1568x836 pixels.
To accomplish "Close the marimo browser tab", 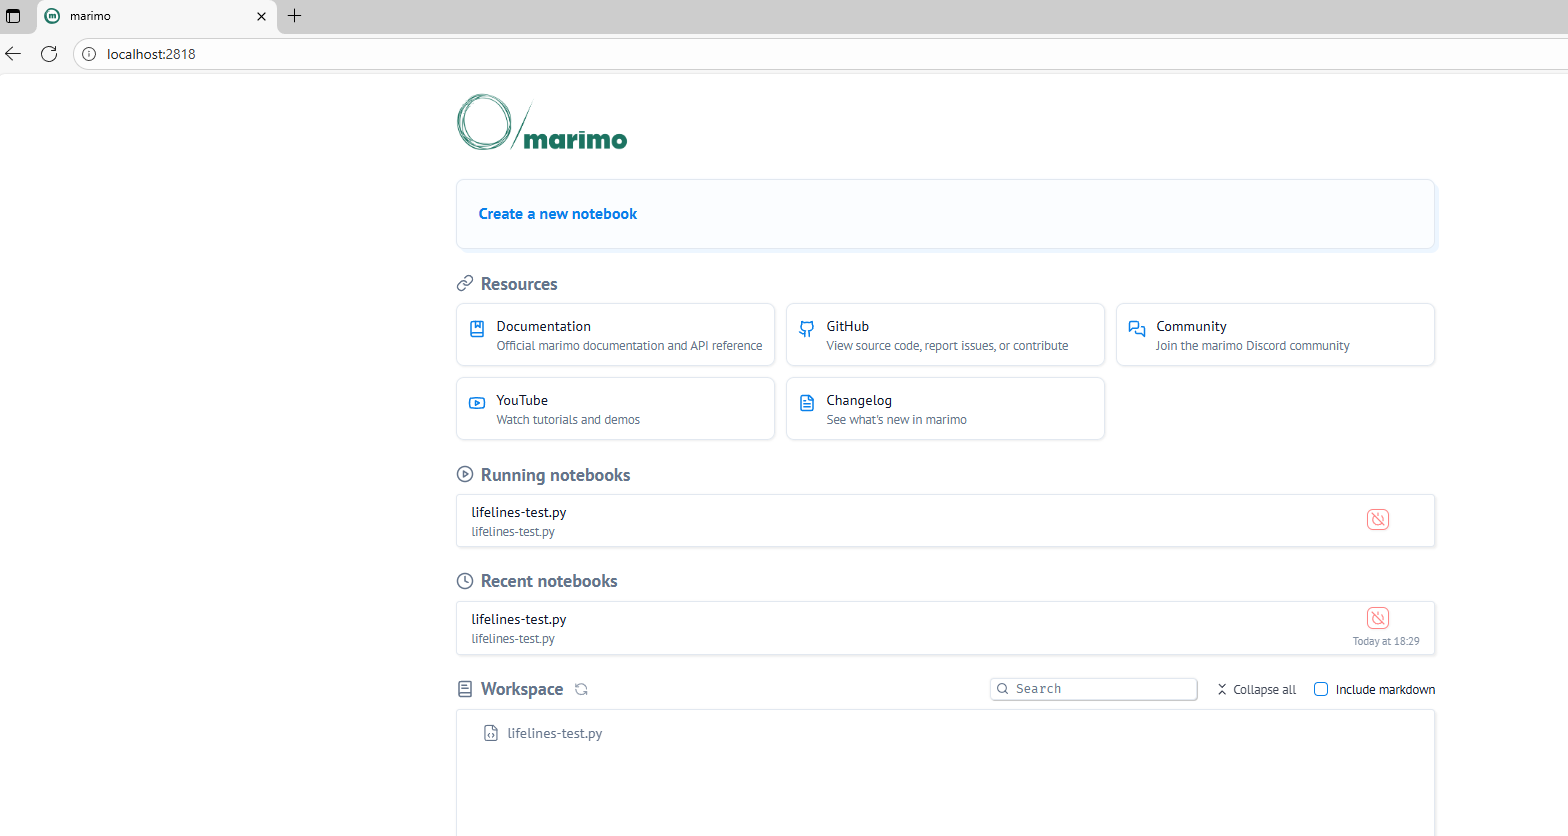I will (x=261, y=16).
